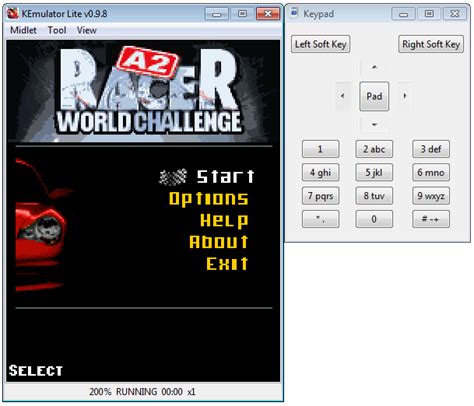The image size is (474, 406).
Task: Click the 6 mno key
Action: (431, 172)
